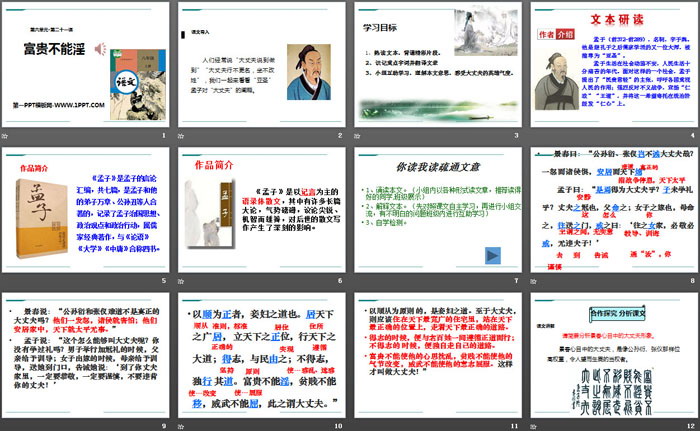Screen dimensions: 700x431
Task: Click slide number 7 label
Action: click(x=517, y=280)
